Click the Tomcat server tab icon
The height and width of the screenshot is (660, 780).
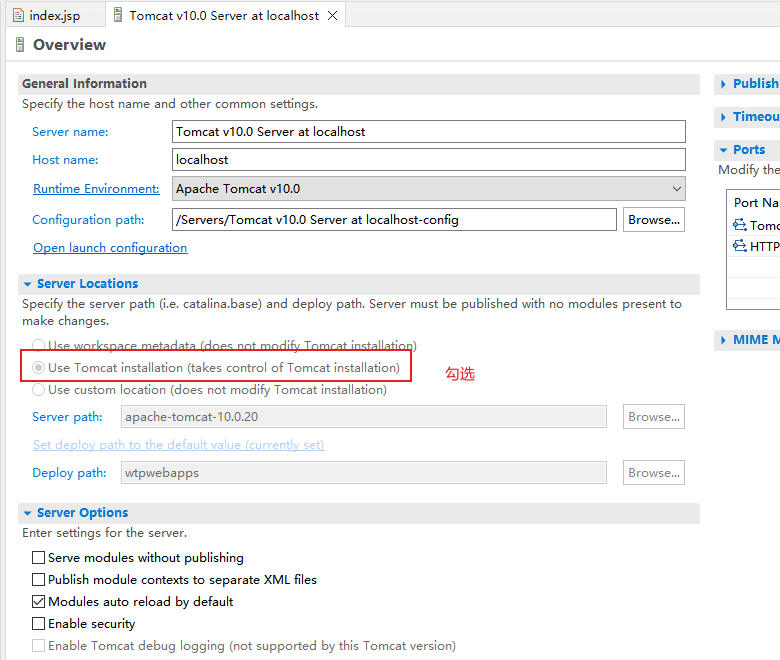[x=118, y=15]
